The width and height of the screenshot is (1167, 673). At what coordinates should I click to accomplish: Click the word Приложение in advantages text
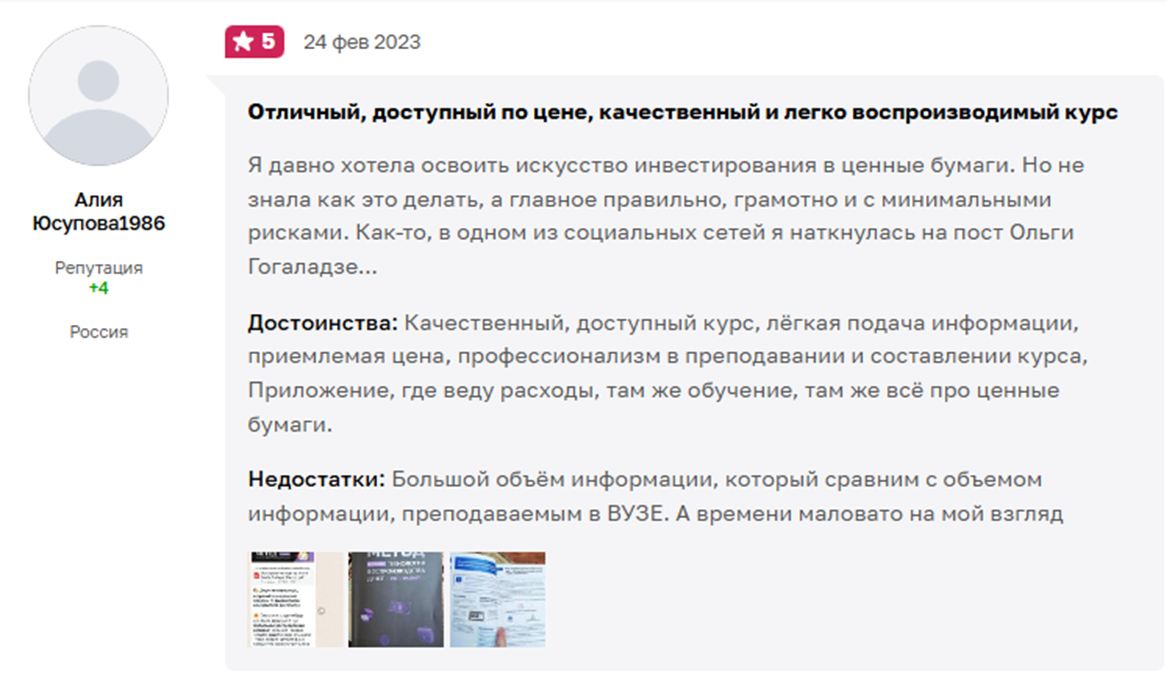click(x=311, y=390)
